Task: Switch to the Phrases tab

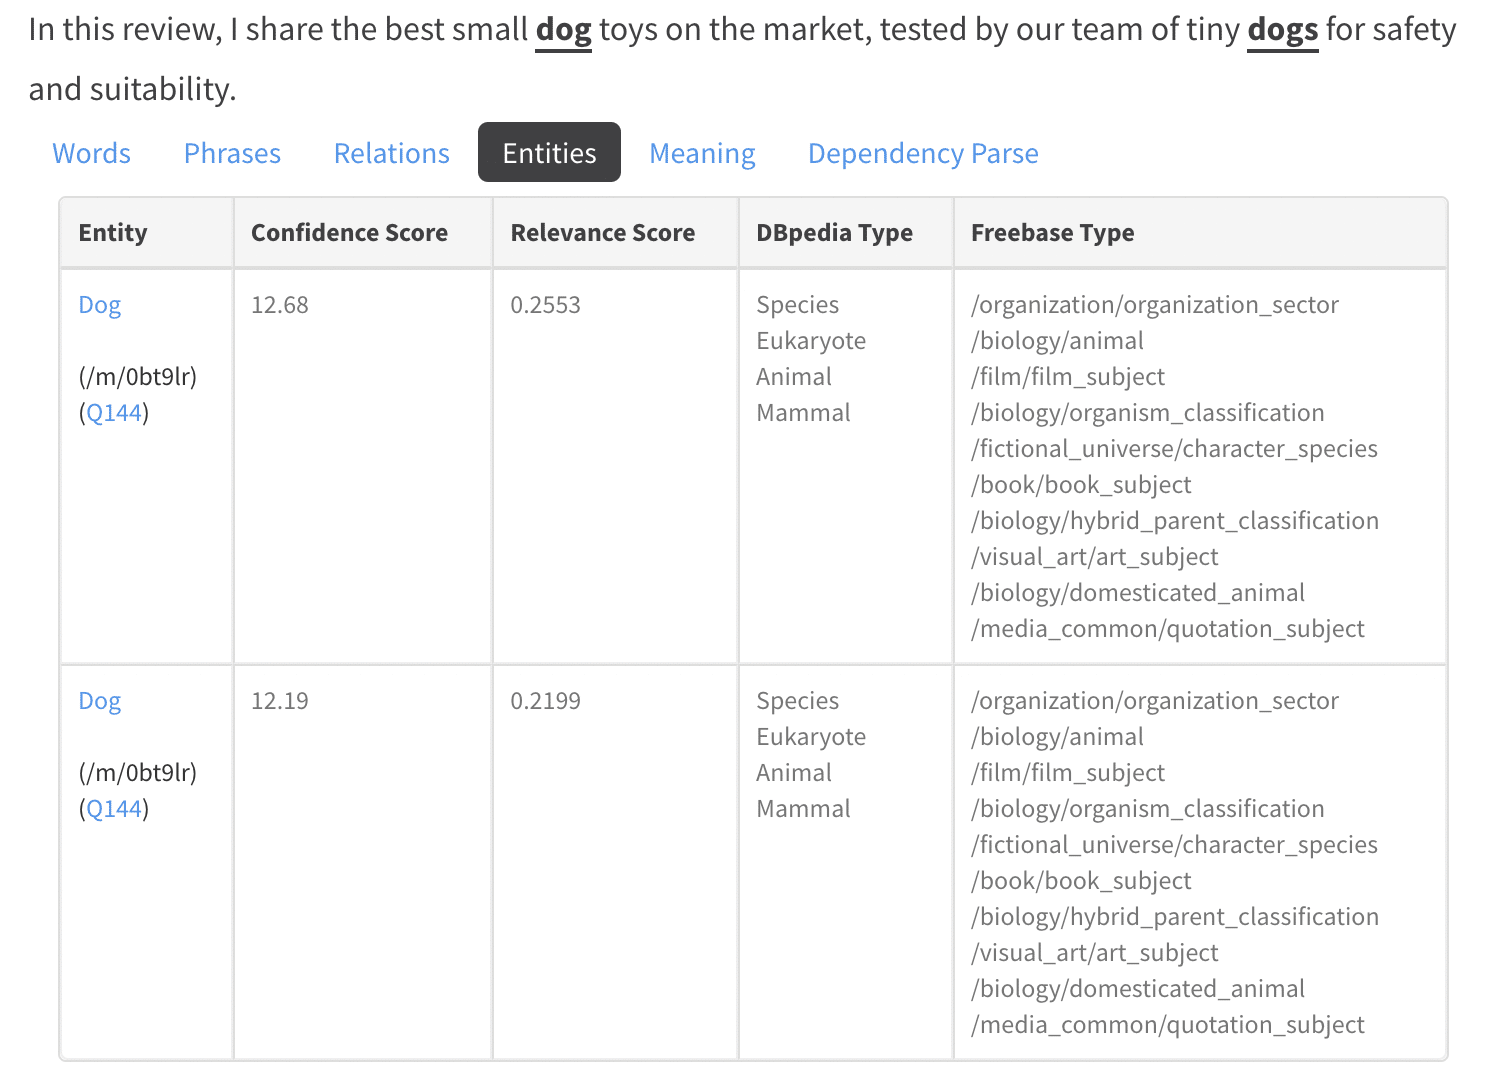Action: (232, 153)
